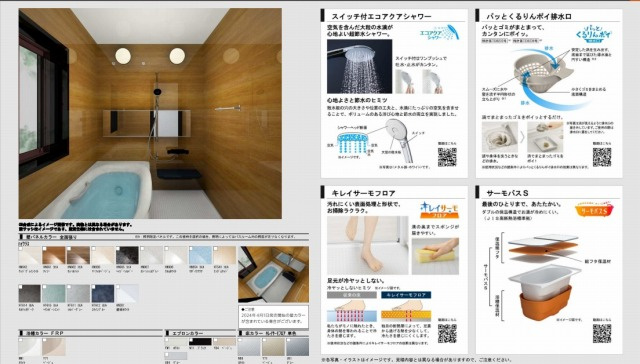Select the black apron color swatch
The image size is (640, 364).
pyautogui.click(x=200, y=342)
